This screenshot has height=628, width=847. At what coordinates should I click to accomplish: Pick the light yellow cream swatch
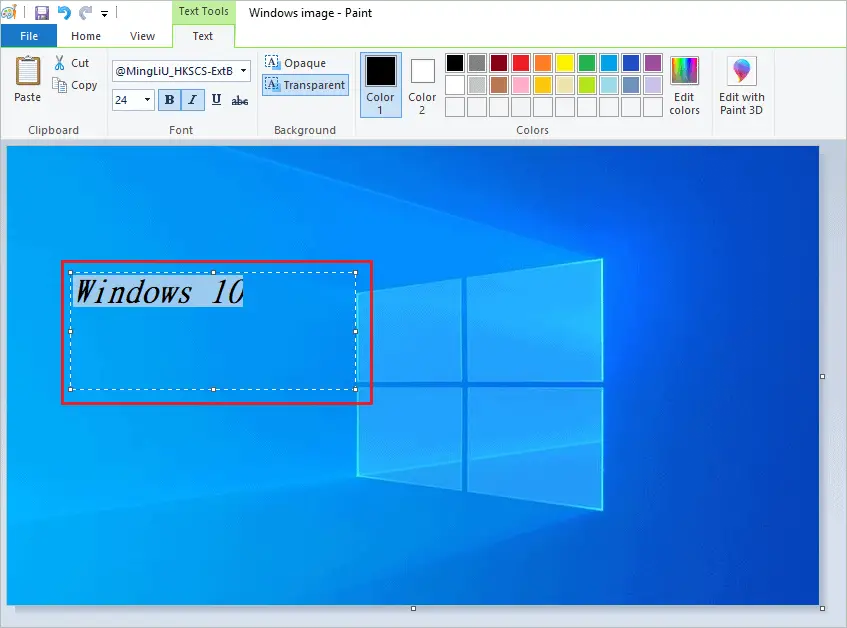(565, 85)
